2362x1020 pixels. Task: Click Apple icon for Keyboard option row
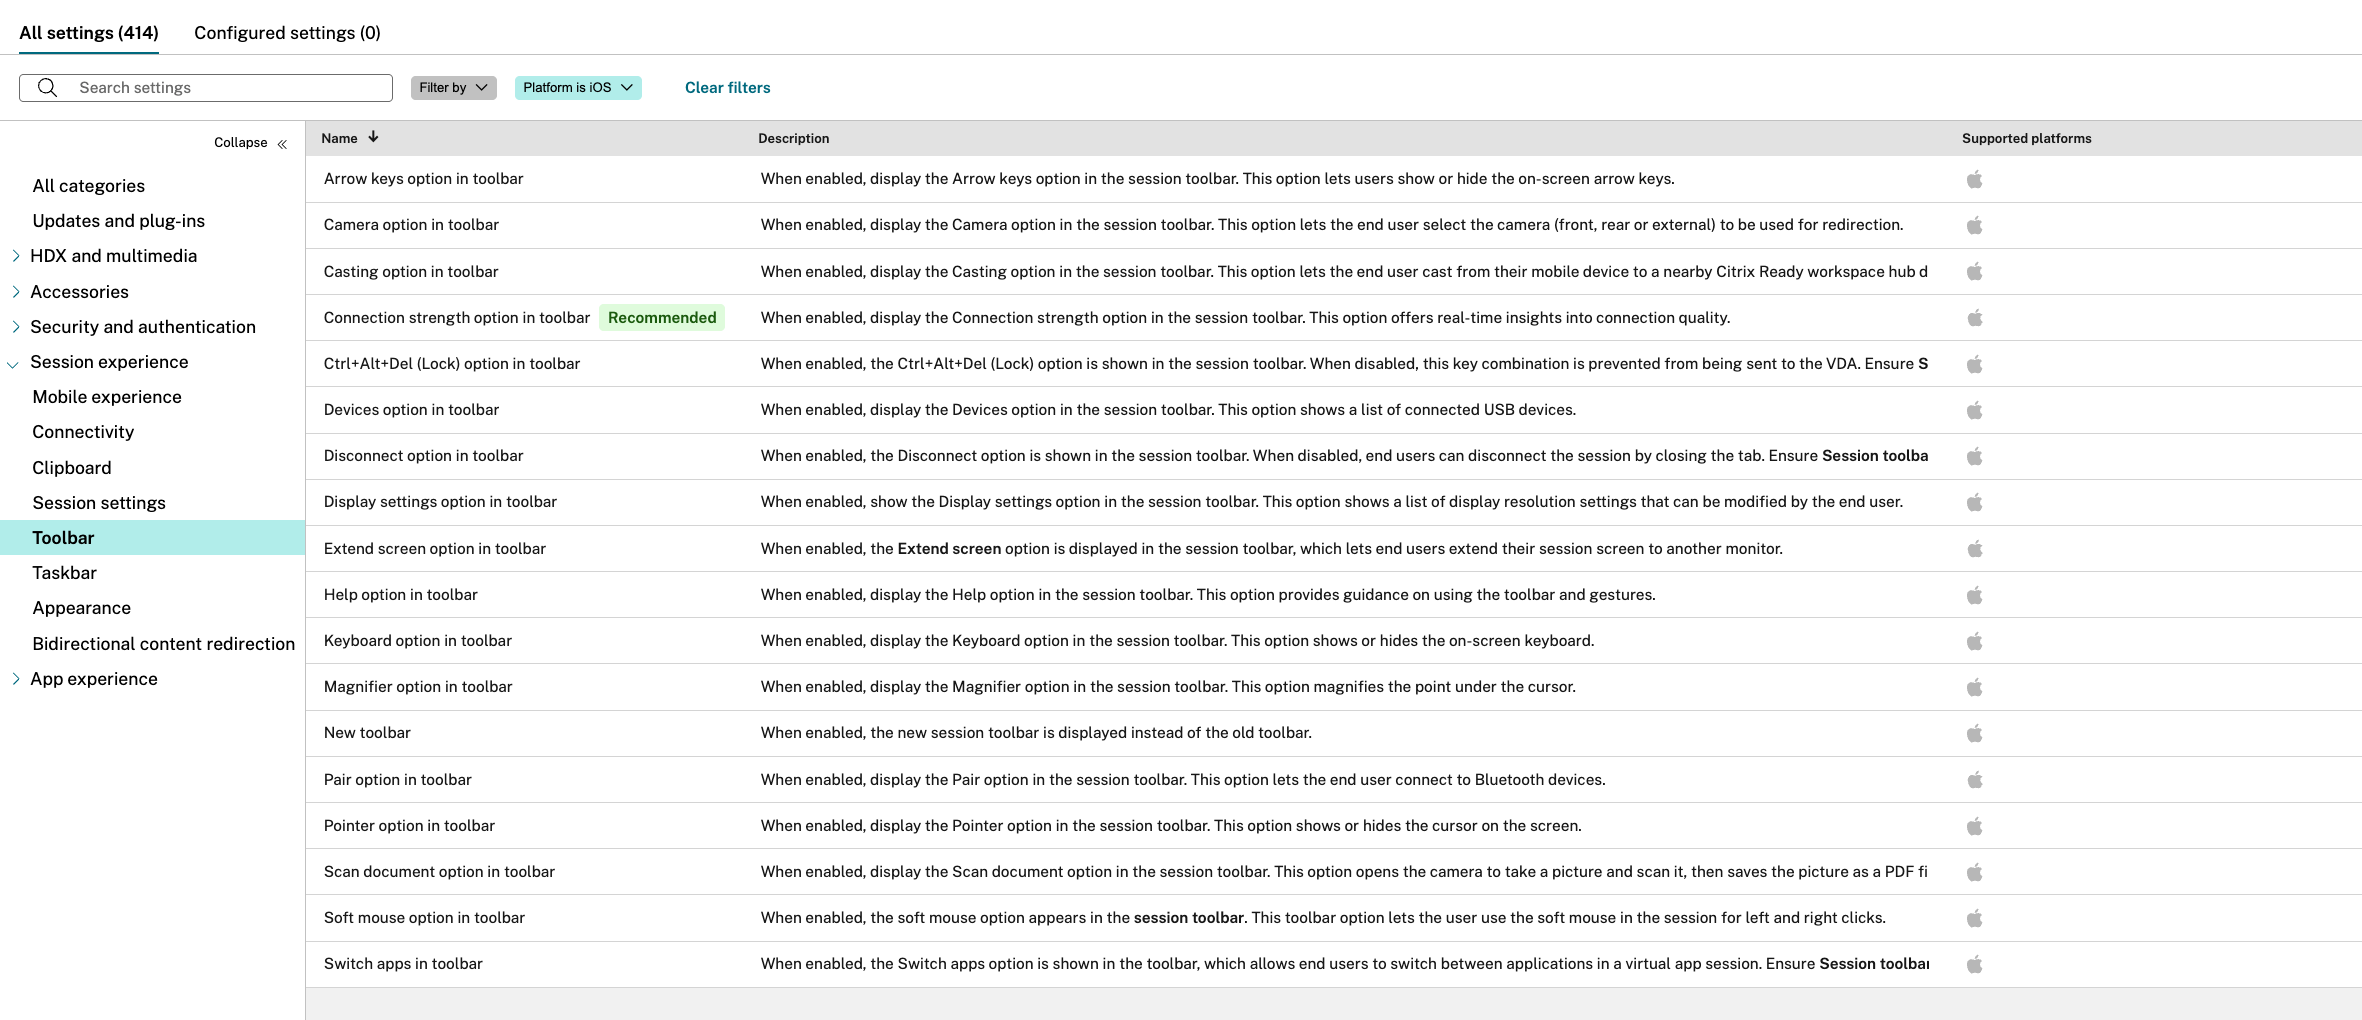pos(1974,641)
